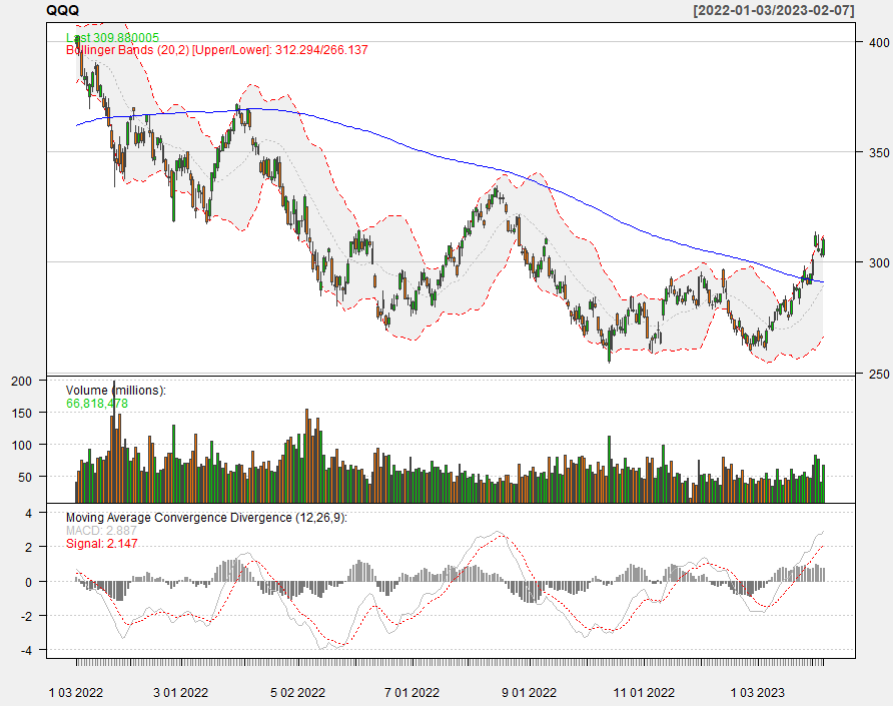
Task: Click the '1 03 2022' date label
Action: pos(76,693)
